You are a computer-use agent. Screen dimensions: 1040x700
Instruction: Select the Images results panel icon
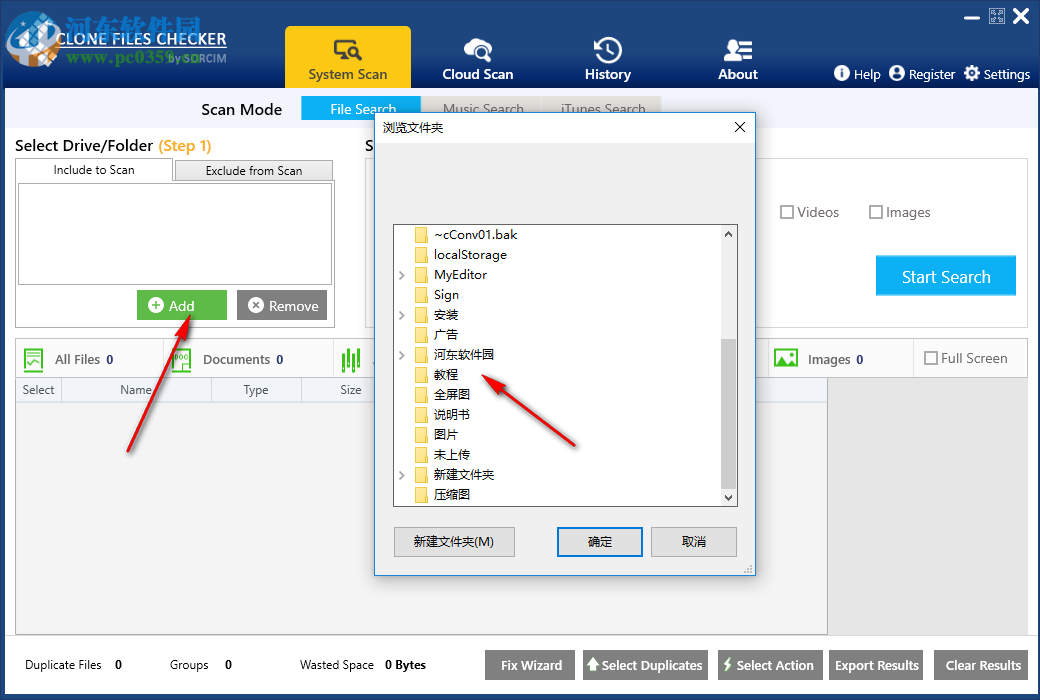[x=784, y=358]
